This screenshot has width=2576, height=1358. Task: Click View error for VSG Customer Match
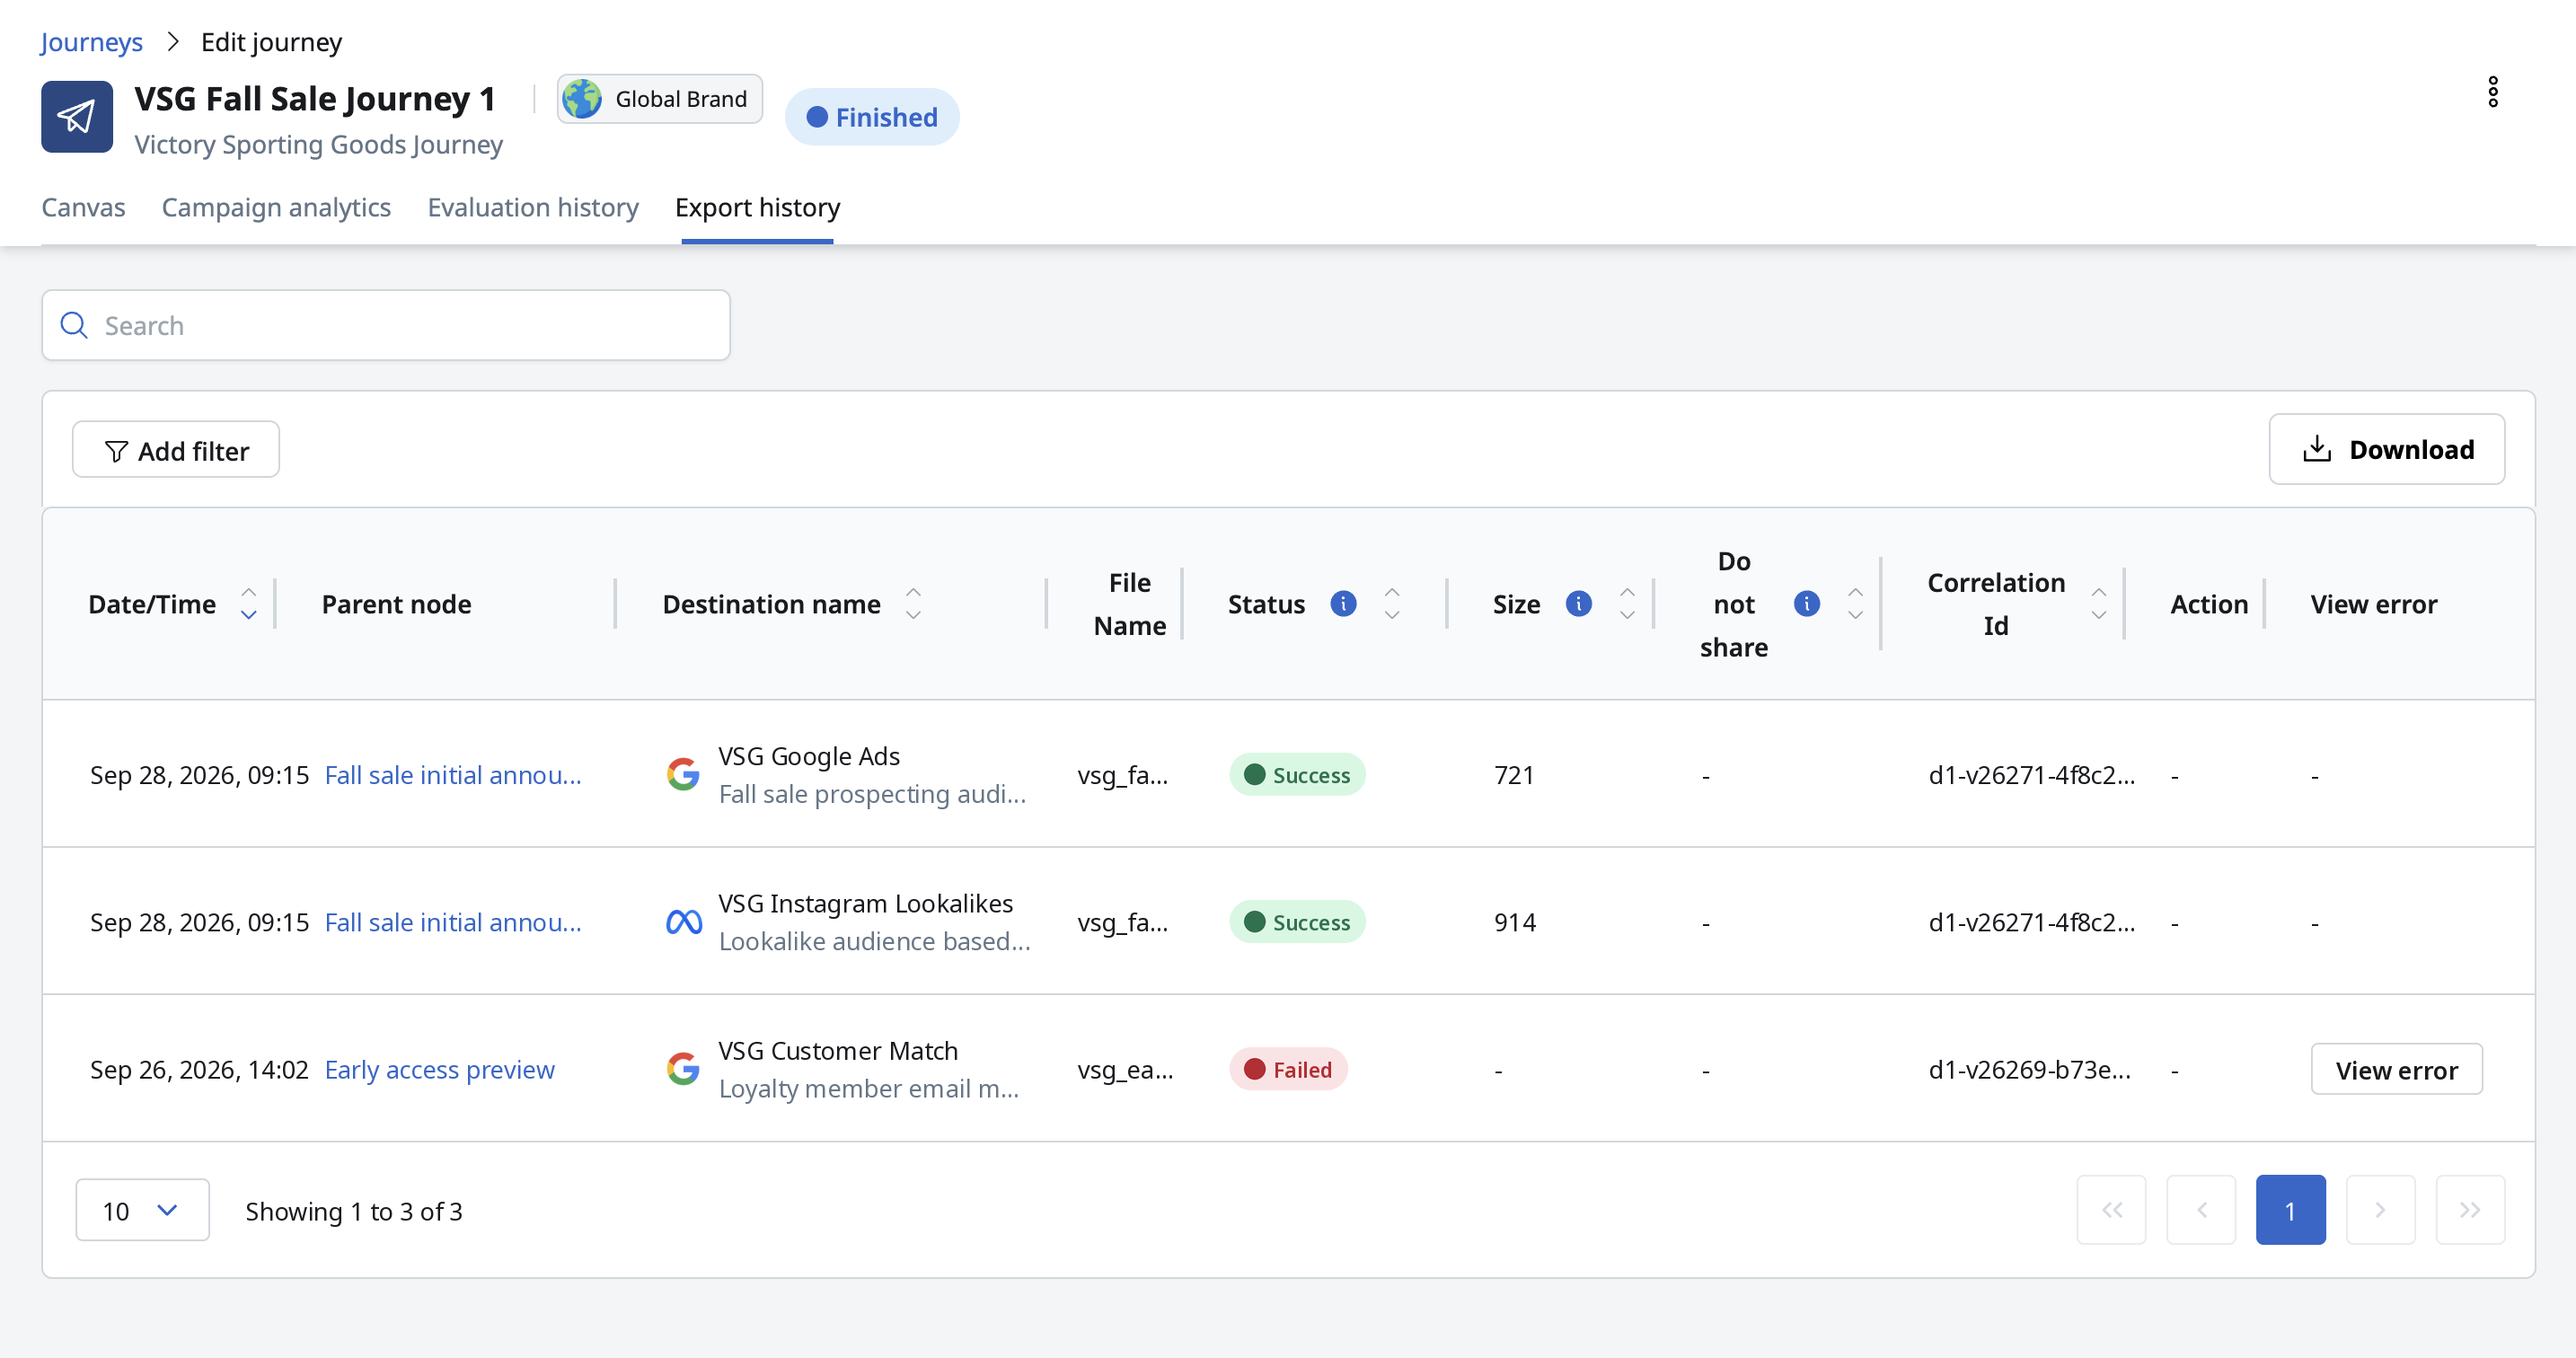(x=2396, y=1069)
